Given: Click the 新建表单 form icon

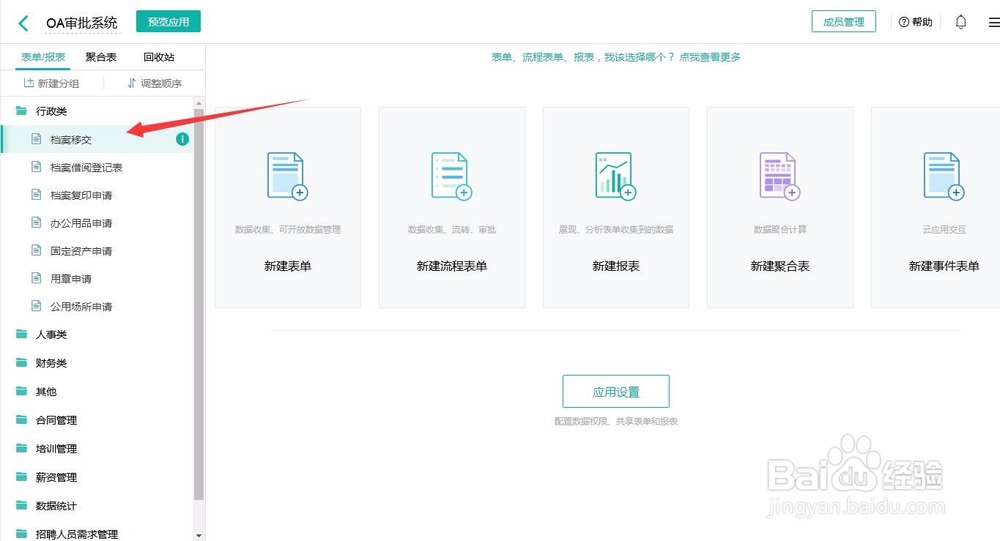Looking at the screenshot, I should [287, 176].
